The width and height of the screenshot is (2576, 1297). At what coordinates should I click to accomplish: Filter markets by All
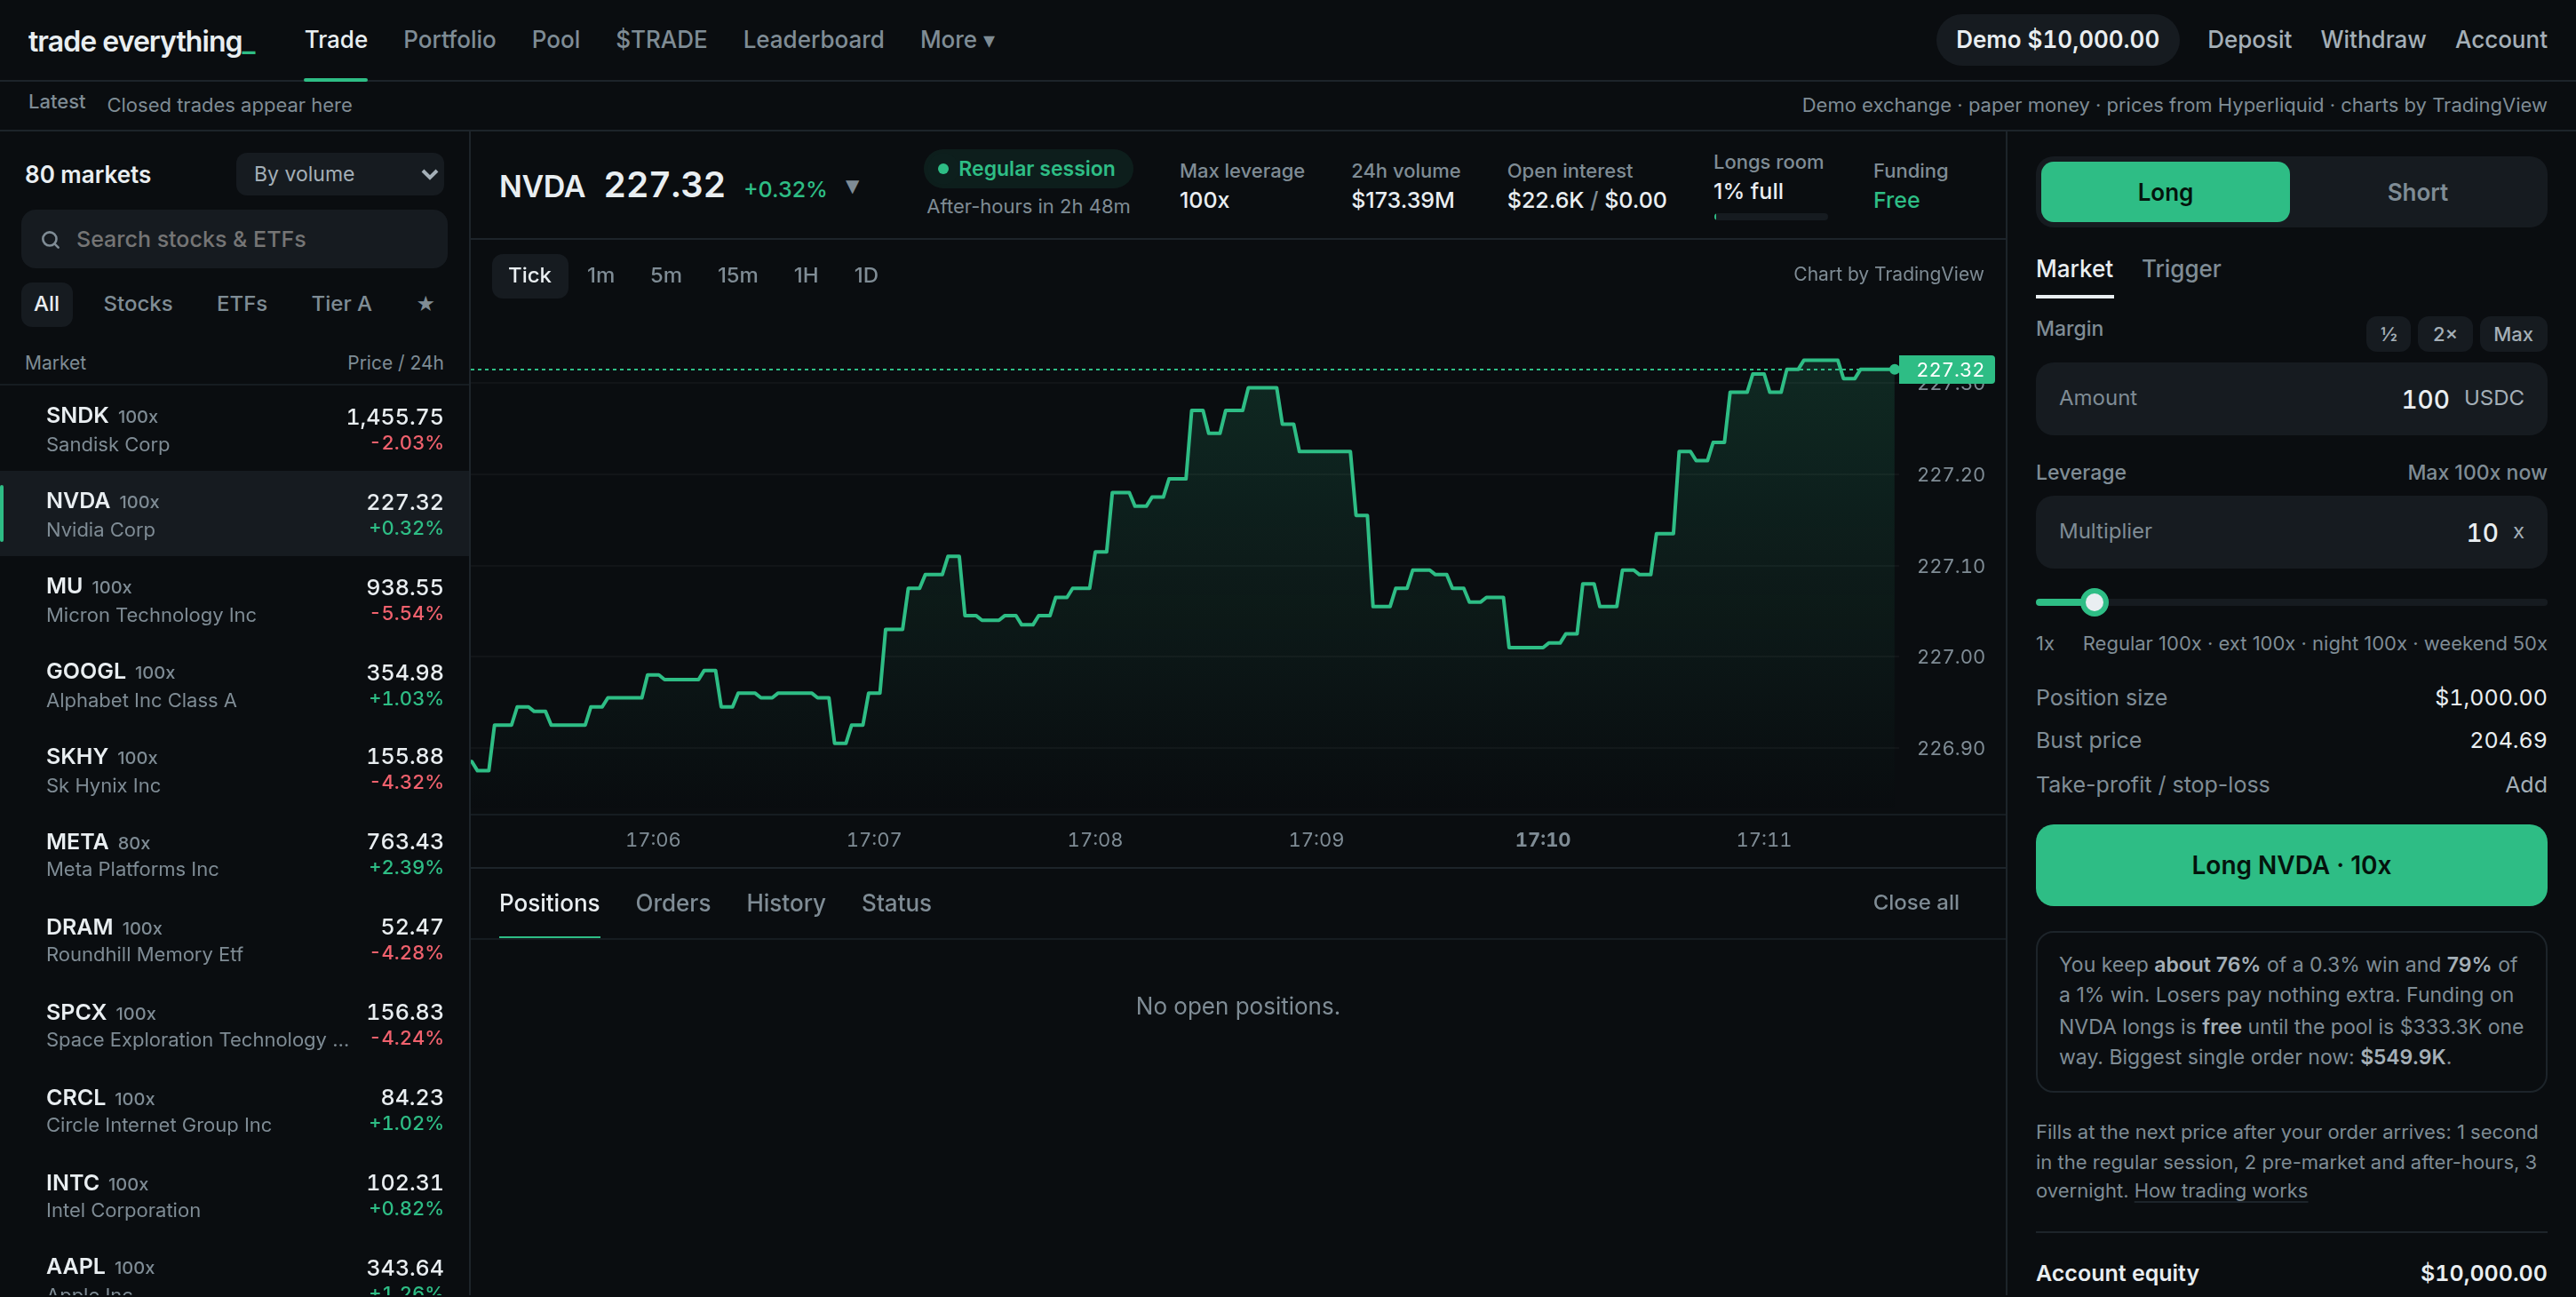pyautogui.click(x=46, y=304)
